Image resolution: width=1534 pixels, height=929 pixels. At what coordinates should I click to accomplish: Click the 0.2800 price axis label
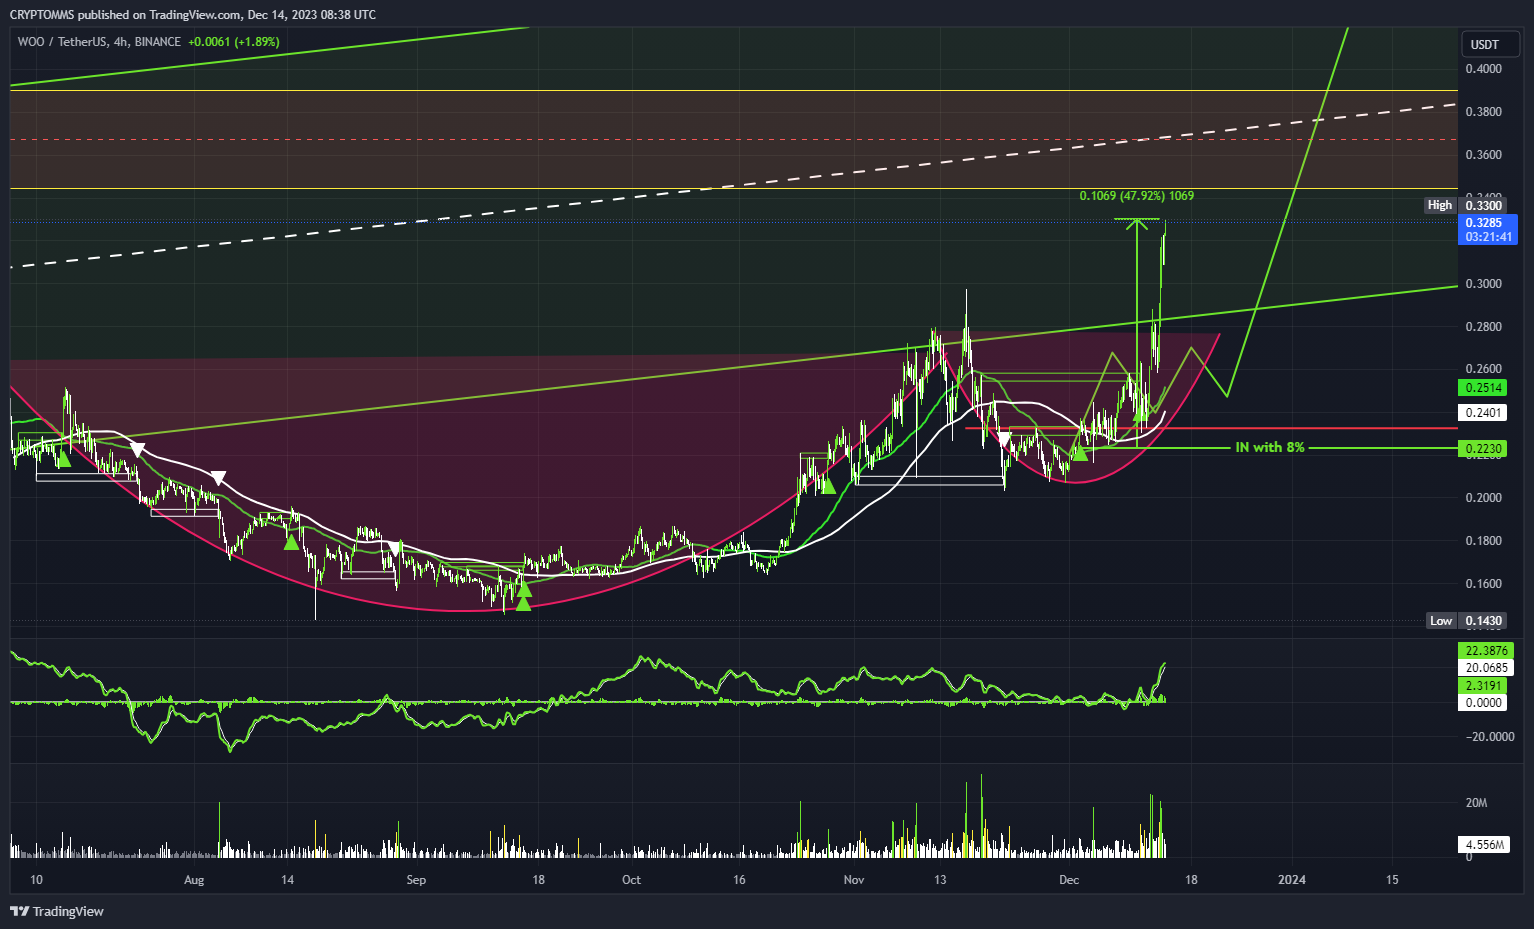pyautogui.click(x=1483, y=327)
